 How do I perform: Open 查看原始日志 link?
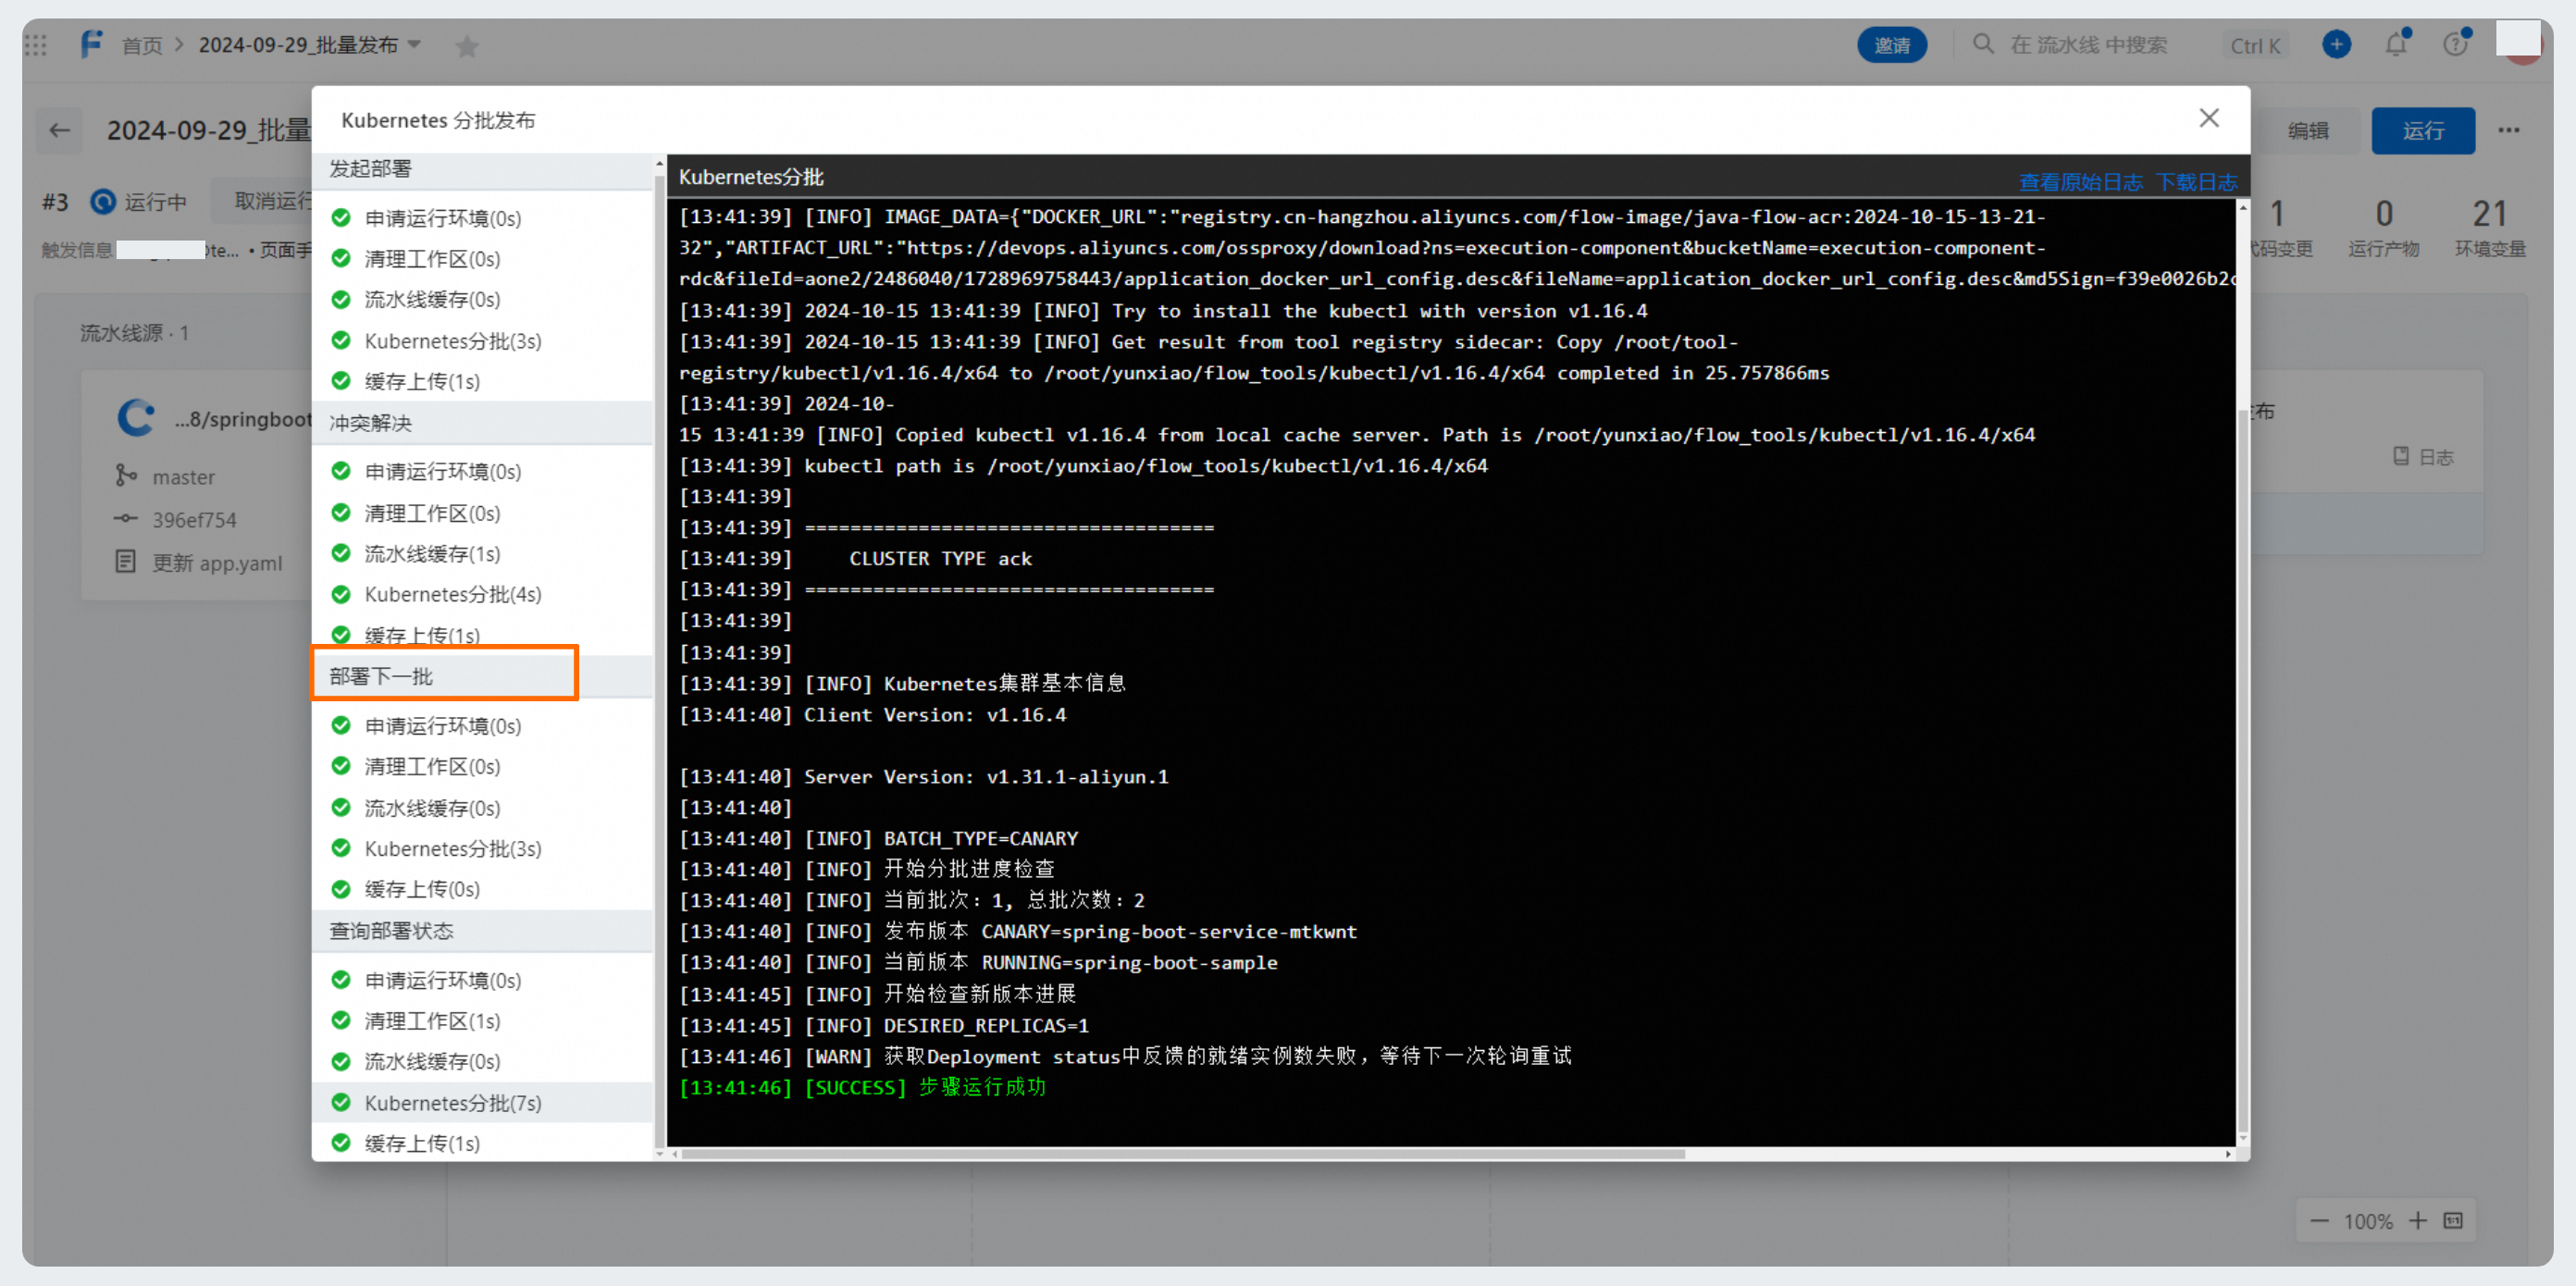(2080, 182)
